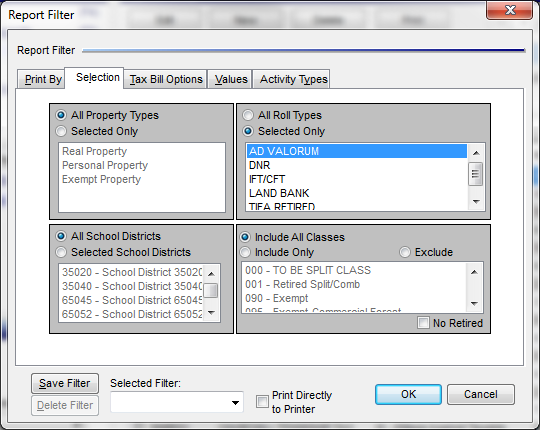Open the Values tab

(231, 79)
